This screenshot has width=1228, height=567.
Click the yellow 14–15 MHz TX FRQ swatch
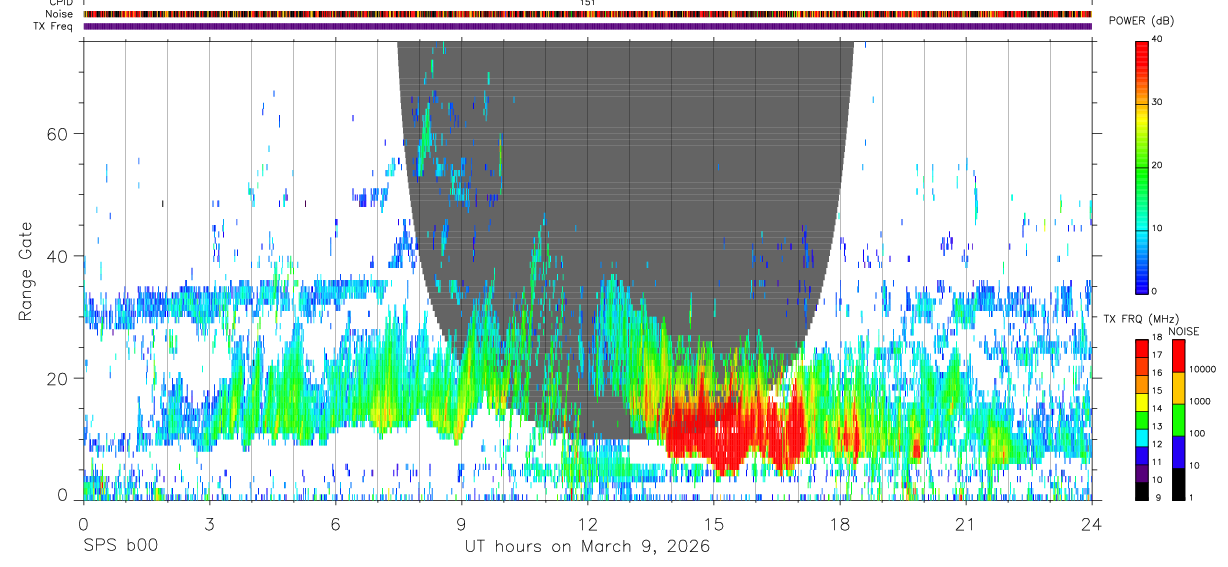[1142, 402]
